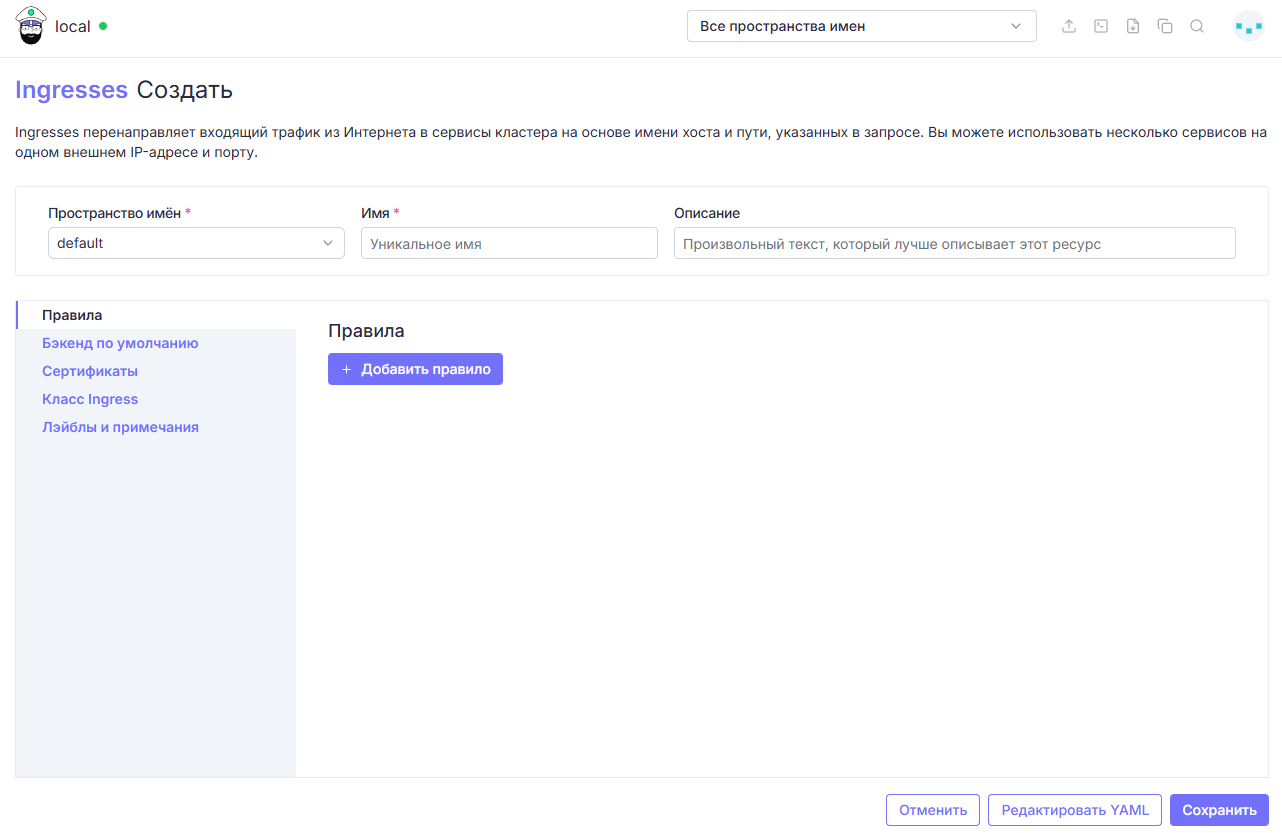Open the 'Все пространства имен' namespace filter
Screen dimensions: 1282x833
tap(862, 26)
